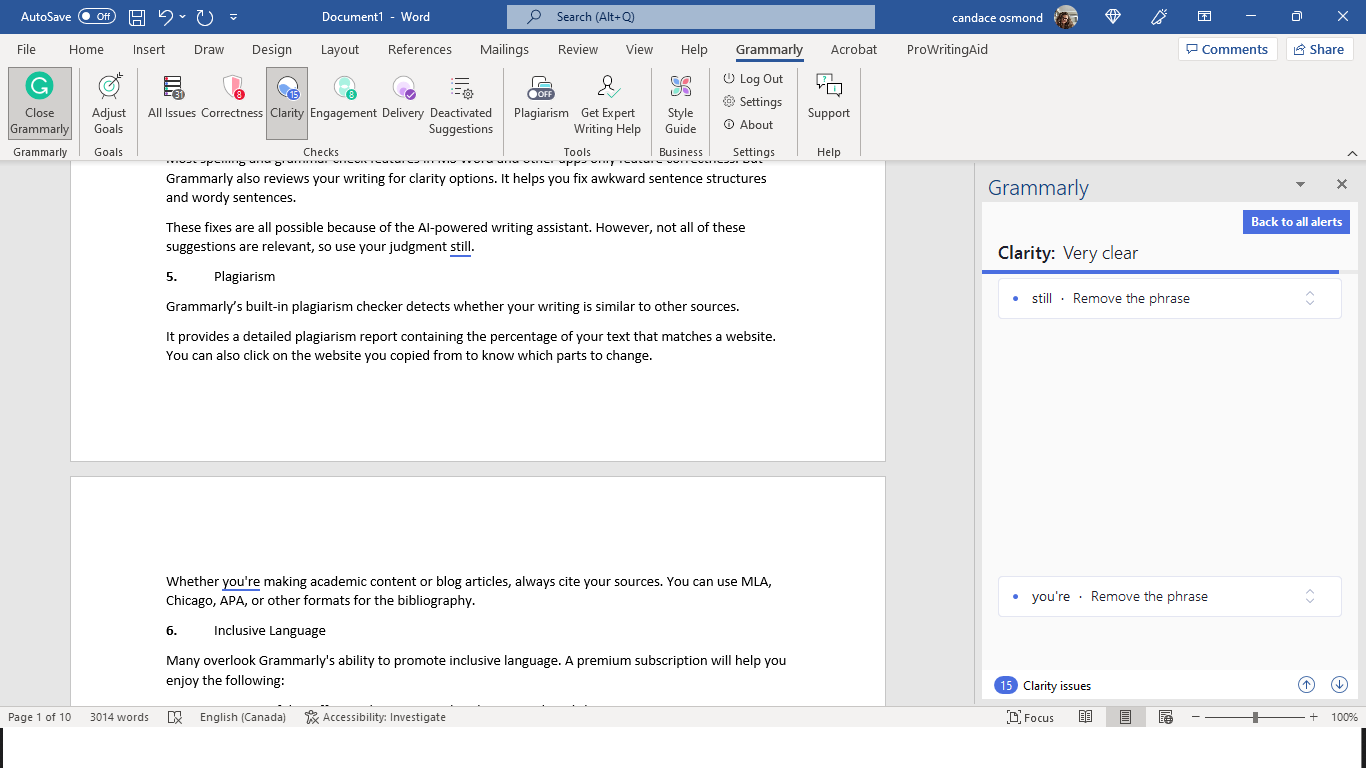Expand the "you're" suggestion card
Image resolution: width=1366 pixels, height=768 pixels.
tap(1310, 596)
